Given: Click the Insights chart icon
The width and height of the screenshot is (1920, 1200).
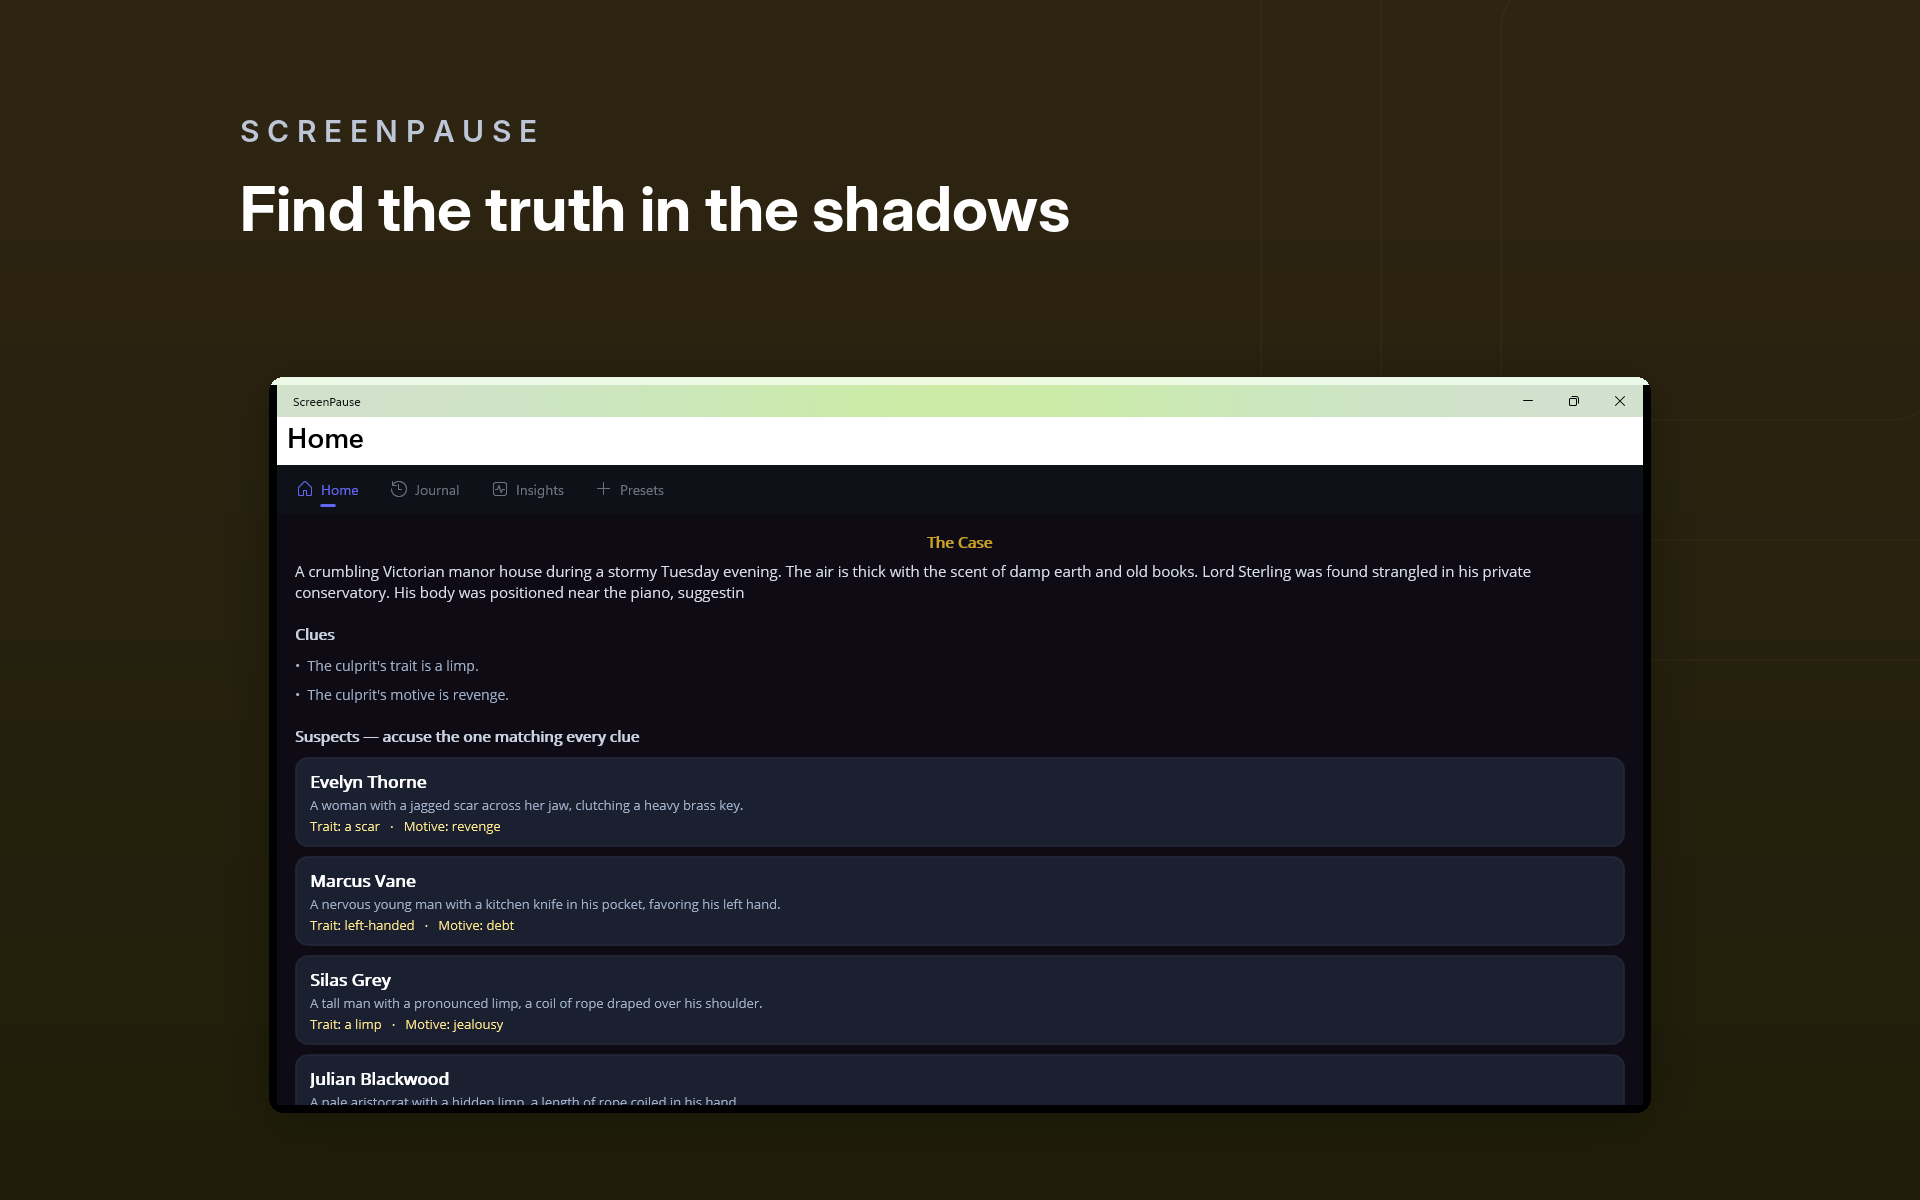Looking at the screenshot, I should pyautogui.click(x=500, y=489).
